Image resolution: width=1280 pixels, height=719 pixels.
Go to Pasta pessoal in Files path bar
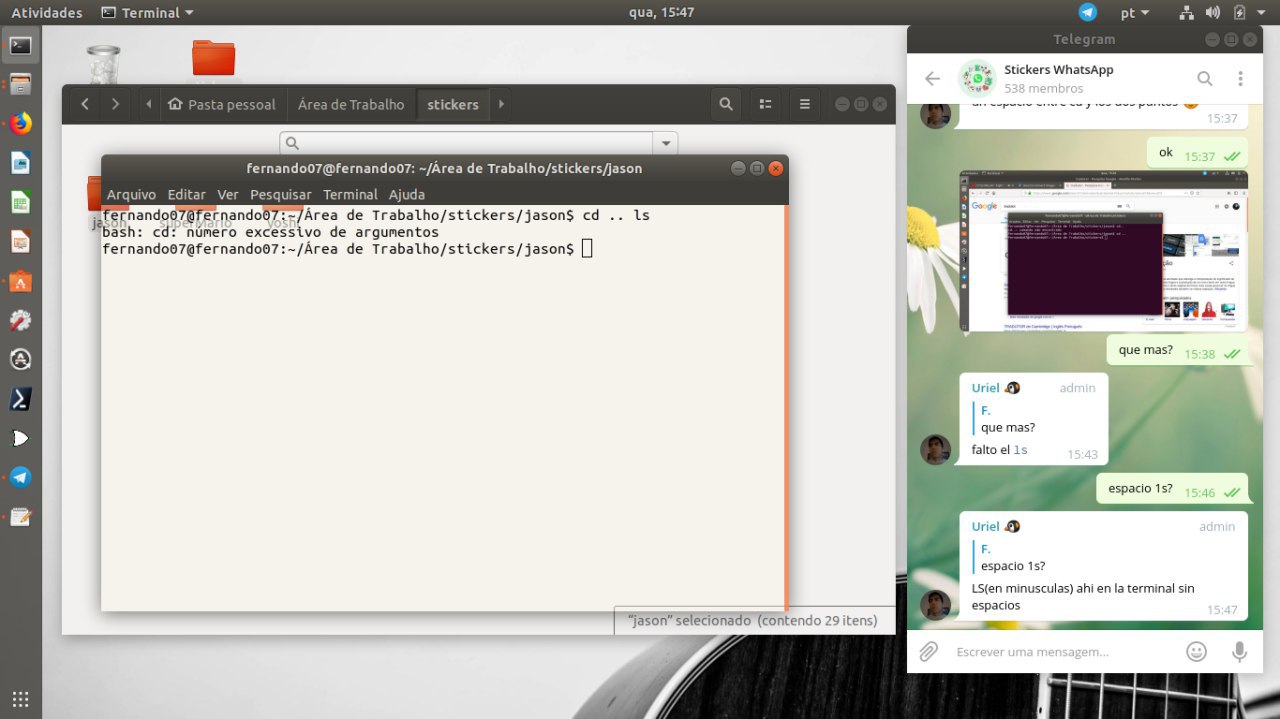(x=223, y=104)
